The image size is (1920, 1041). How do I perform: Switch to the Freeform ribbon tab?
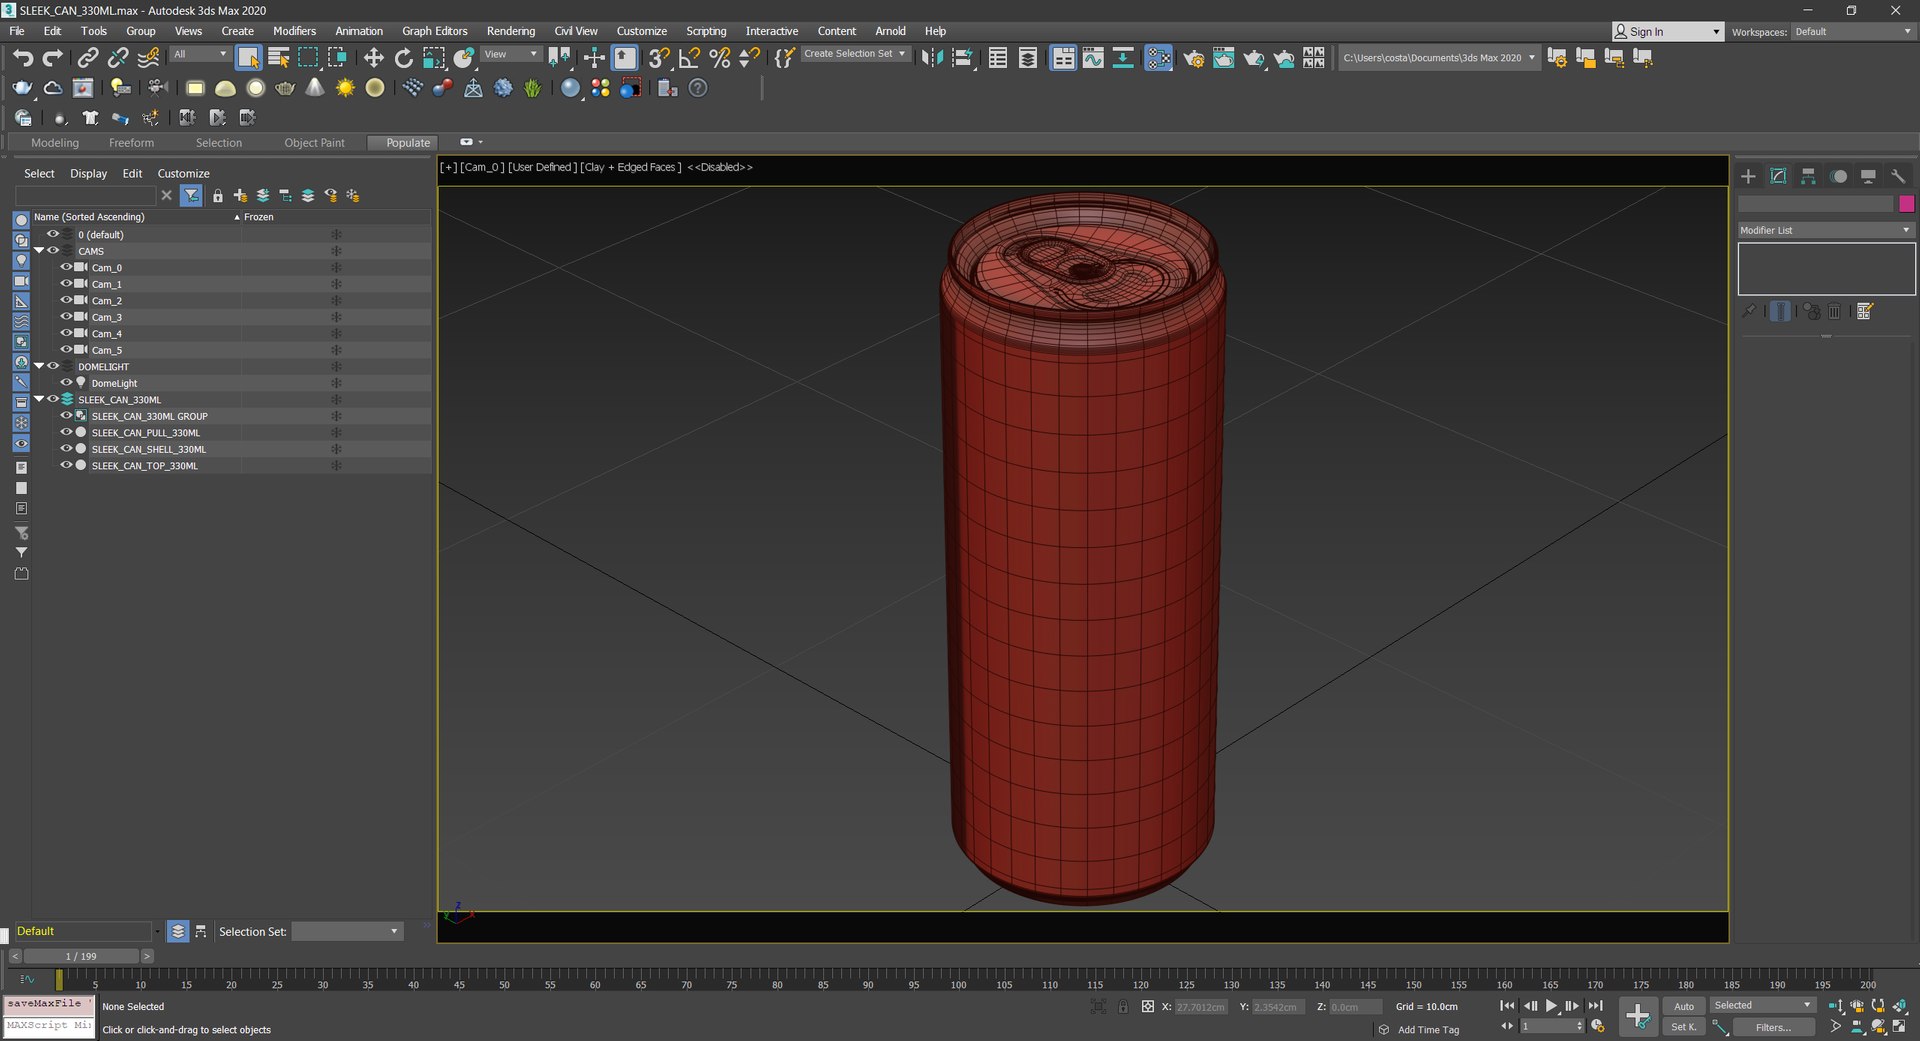pos(131,143)
